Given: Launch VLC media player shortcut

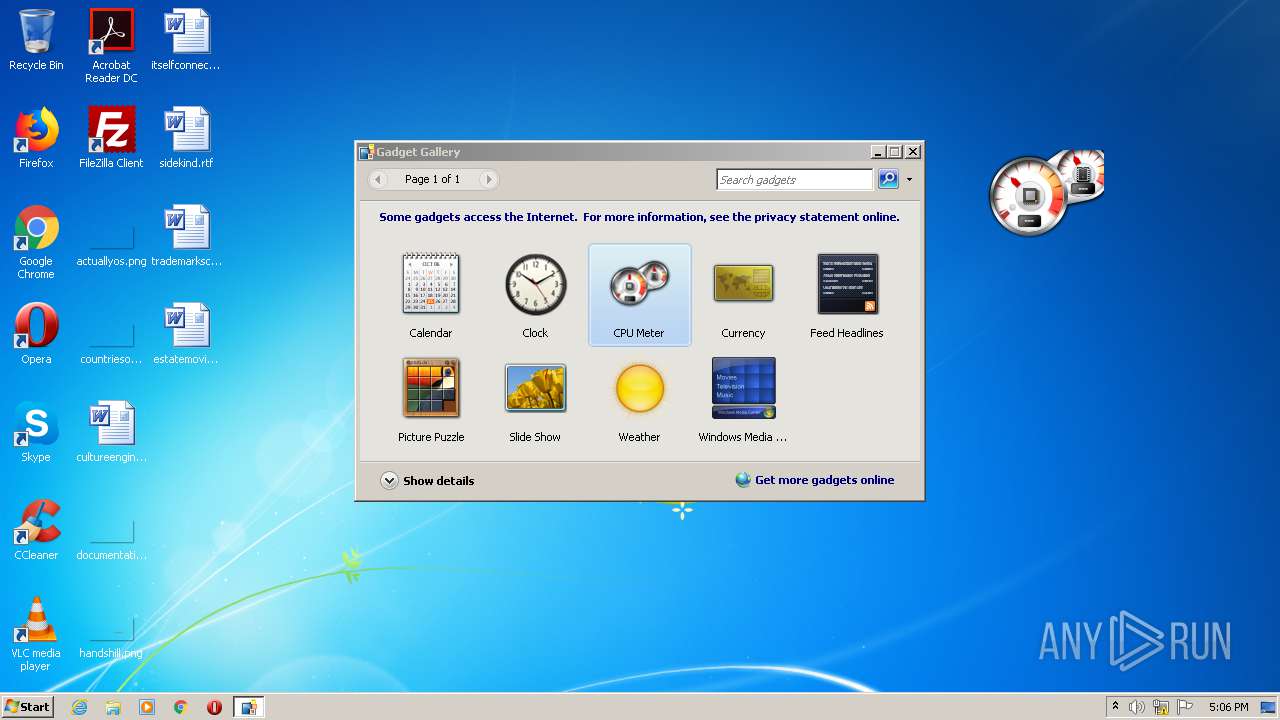Looking at the screenshot, I should pos(36,634).
